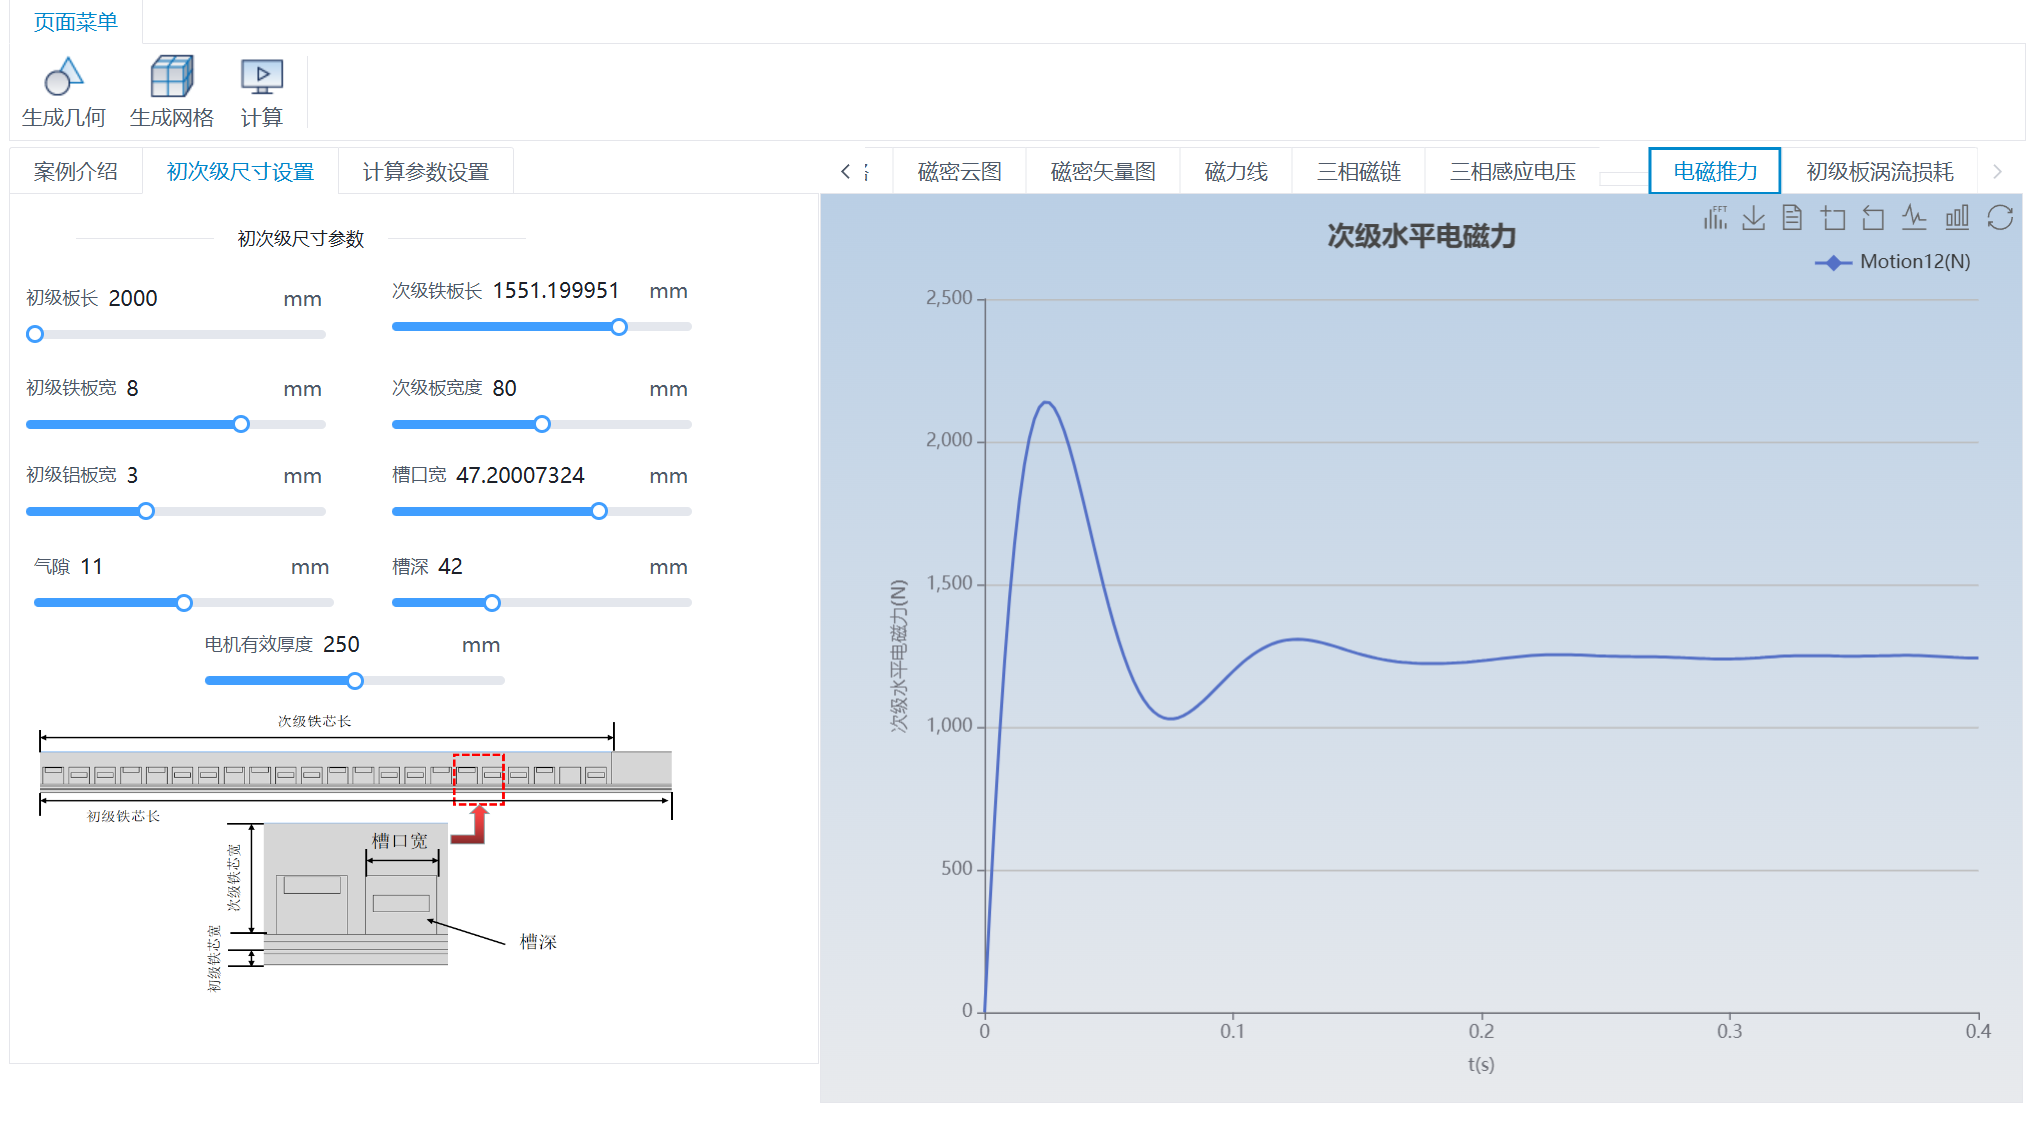Click the 气隙 value 11

pyautogui.click(x=92, y=566)
